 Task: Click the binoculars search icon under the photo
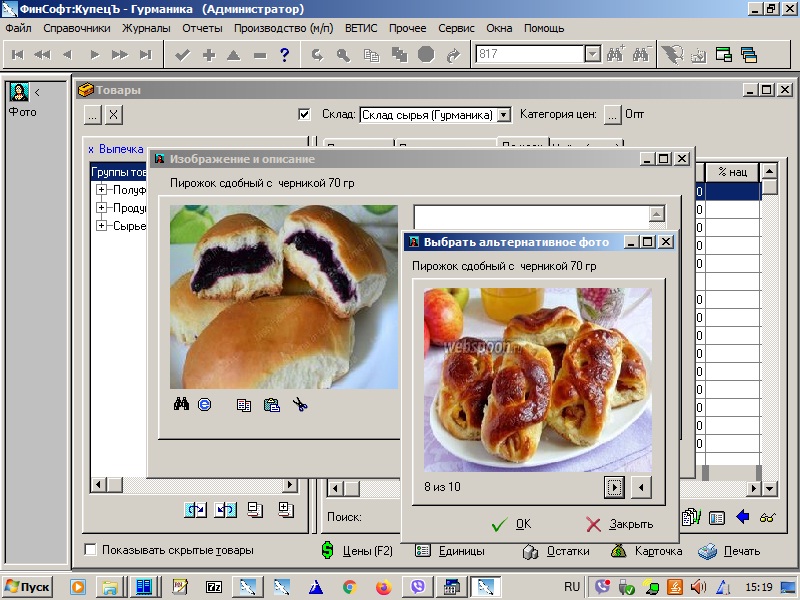[x=182, y=405]
